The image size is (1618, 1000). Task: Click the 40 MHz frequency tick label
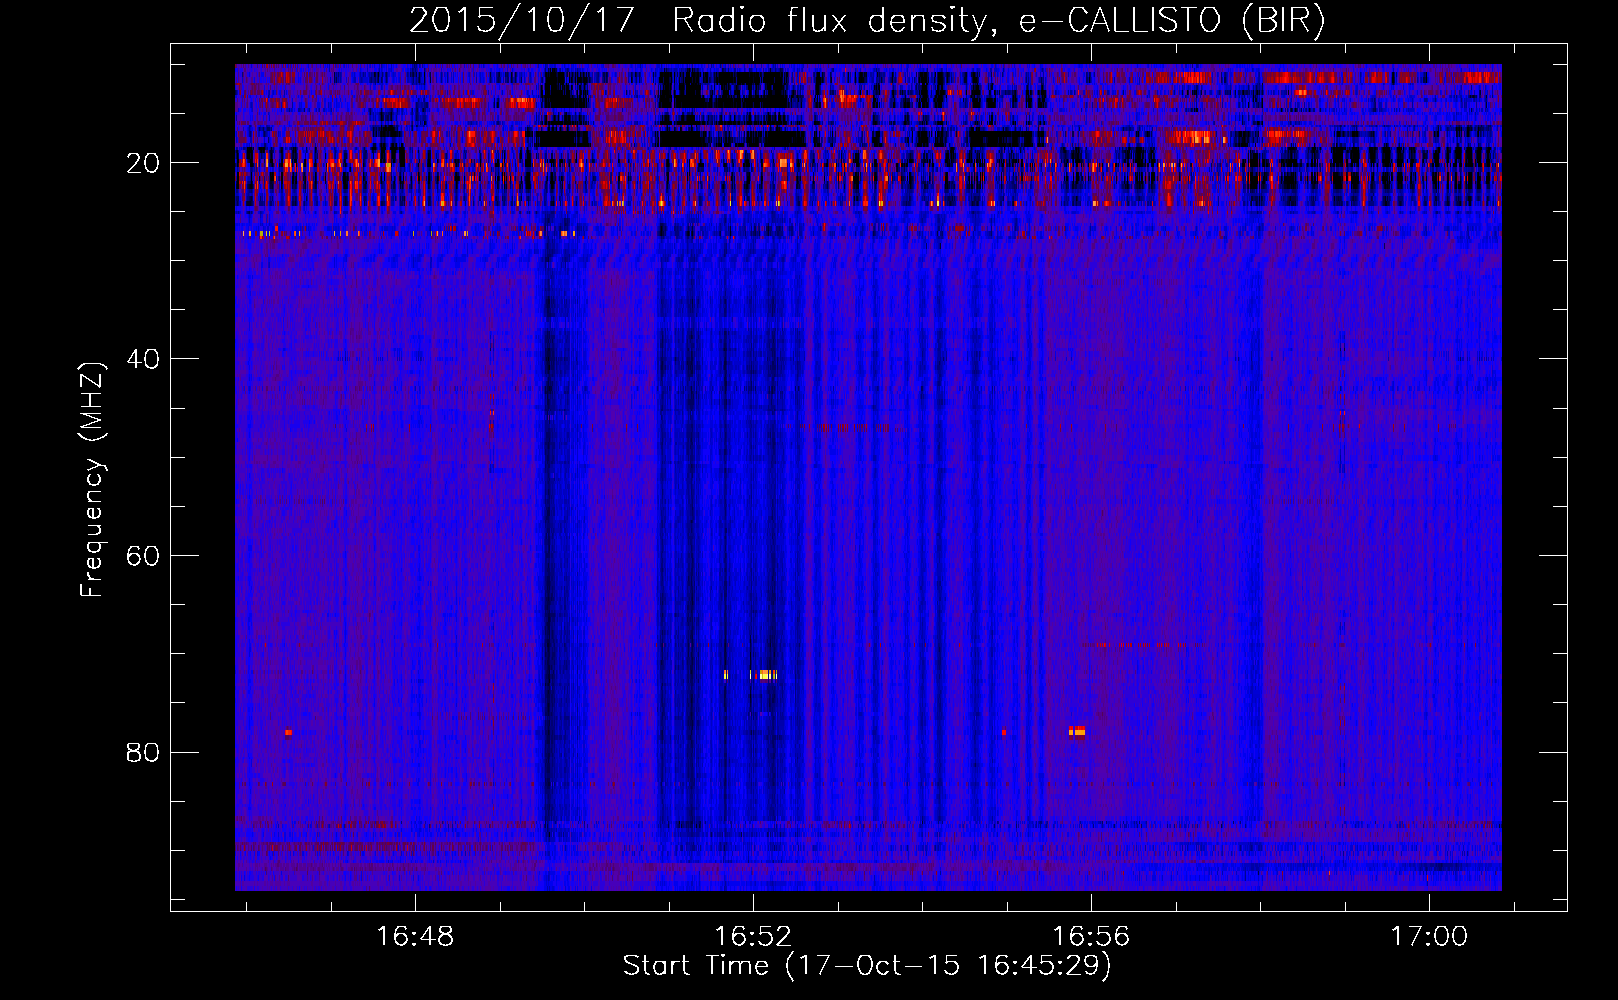point(143,359)
